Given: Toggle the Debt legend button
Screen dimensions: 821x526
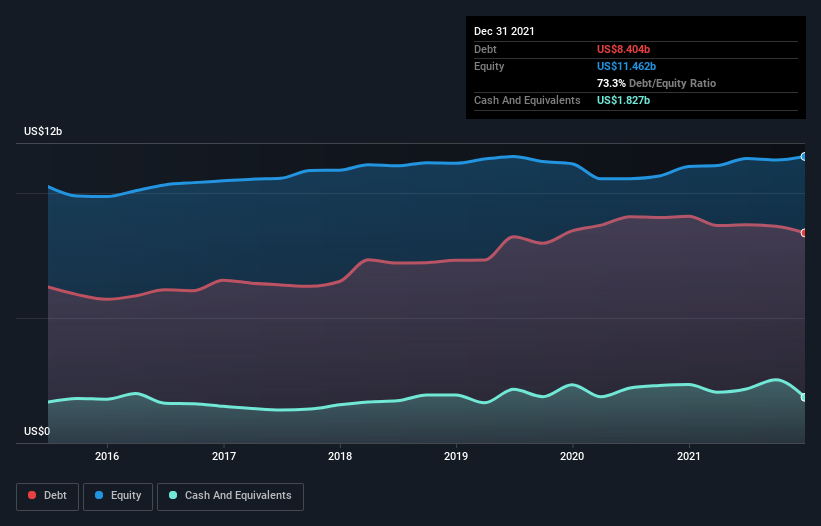Looking at the screenshot, I should [x=48, y=496].
